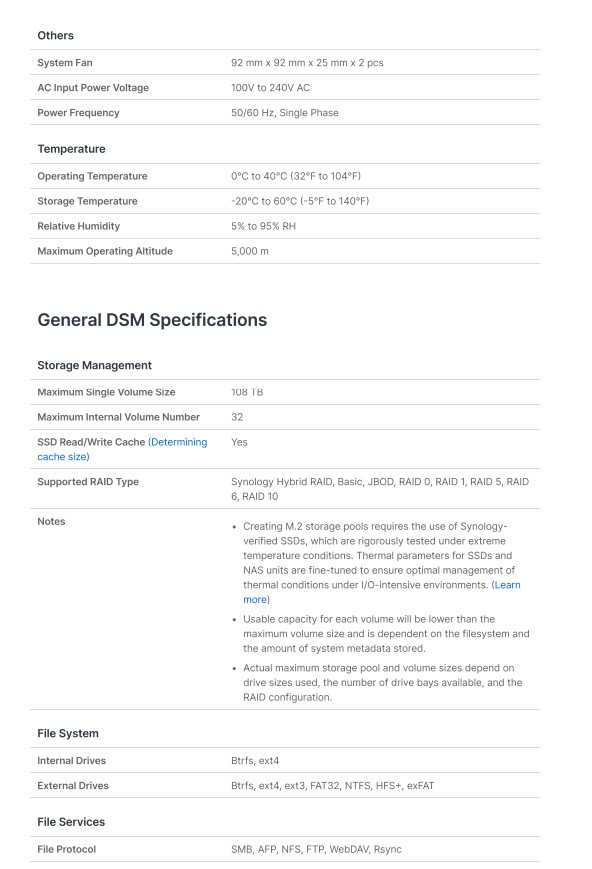
Task: Select the Storage Temperature row label
Action: [x=87, y=201]
